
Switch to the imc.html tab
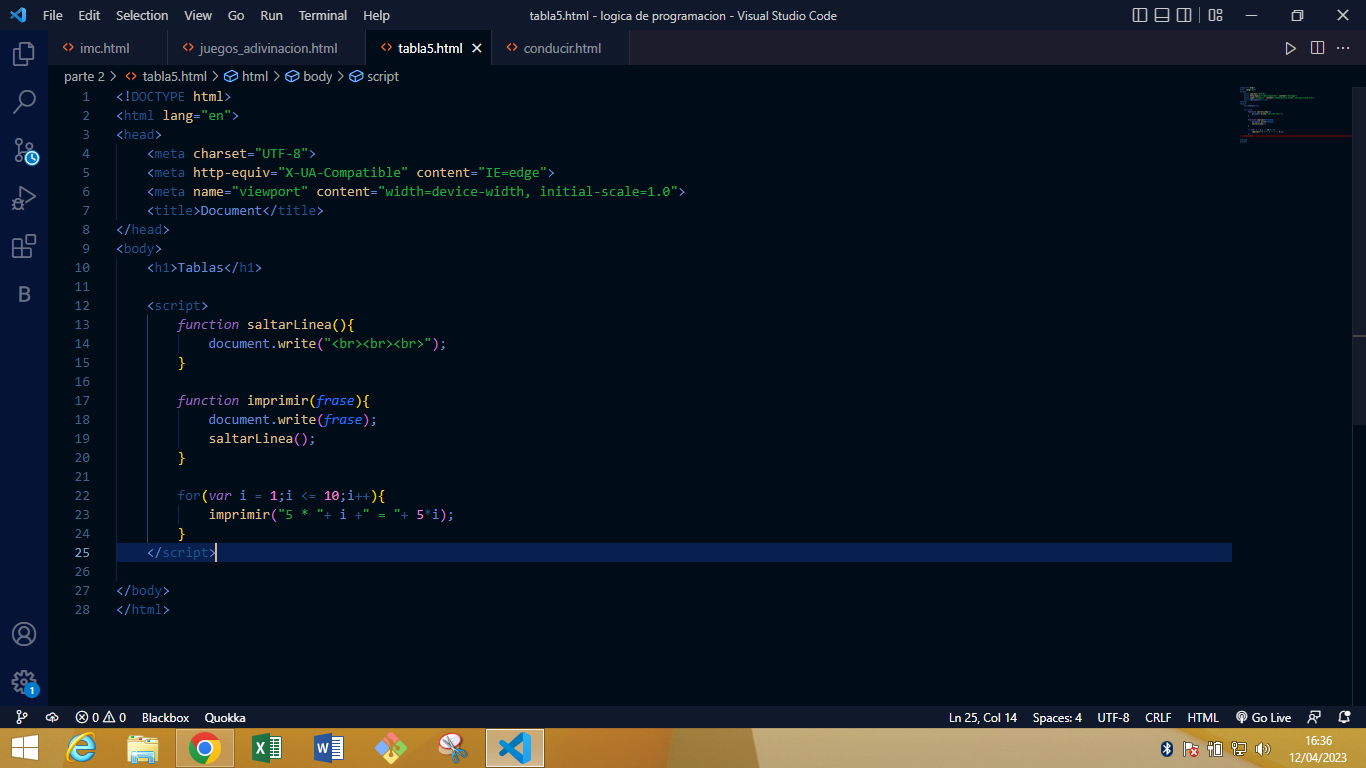[108, 48]
